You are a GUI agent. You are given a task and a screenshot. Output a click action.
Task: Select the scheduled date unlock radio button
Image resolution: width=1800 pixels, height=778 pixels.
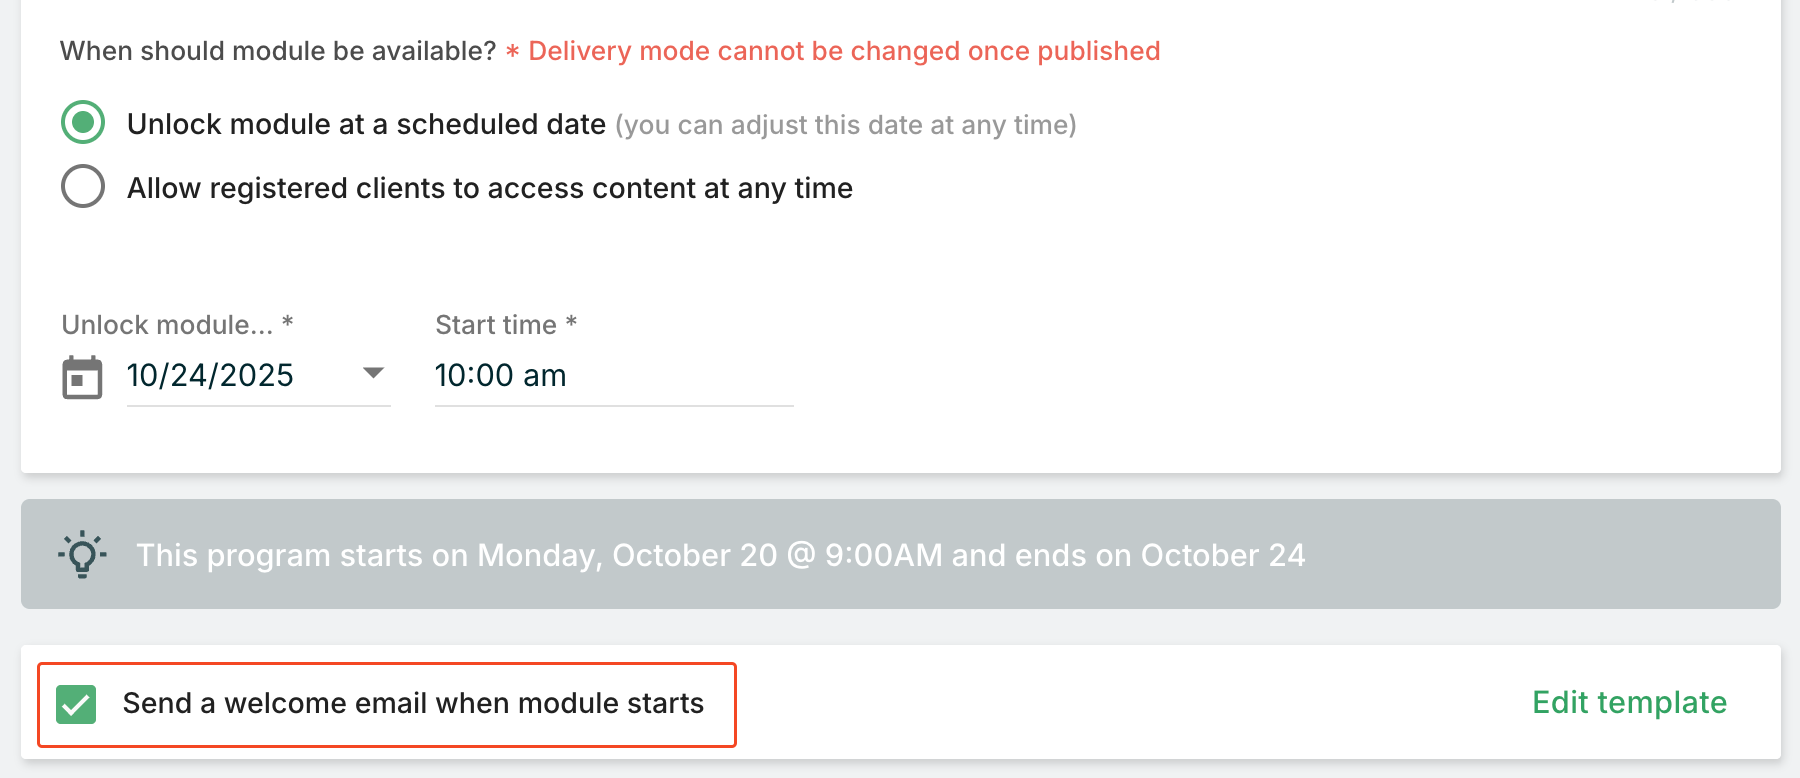click(83, 123)
